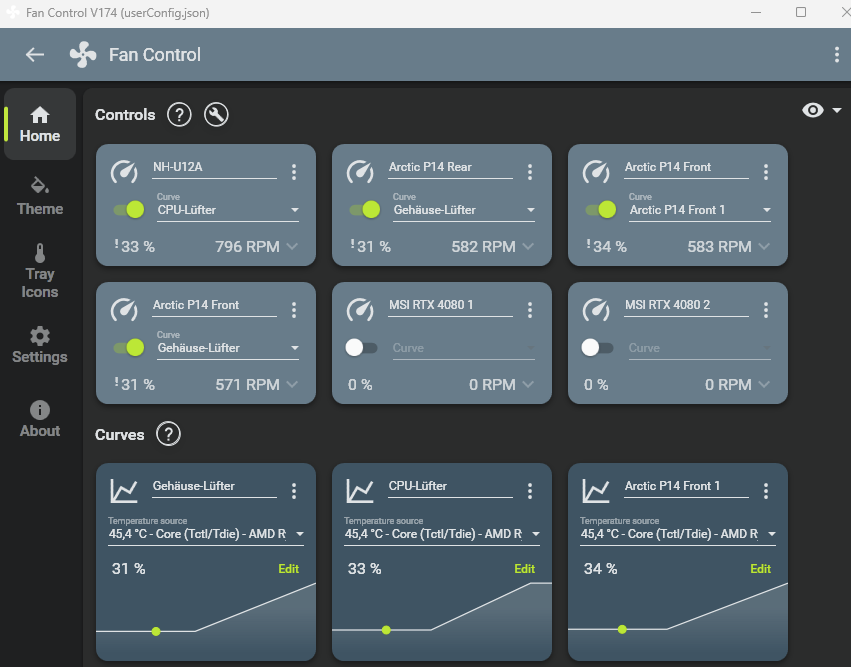The width and height of the screenshot is (851, 667).
Task: Open CPU-Lüfter curve temperature source dropdown
Action: (442, 534)
